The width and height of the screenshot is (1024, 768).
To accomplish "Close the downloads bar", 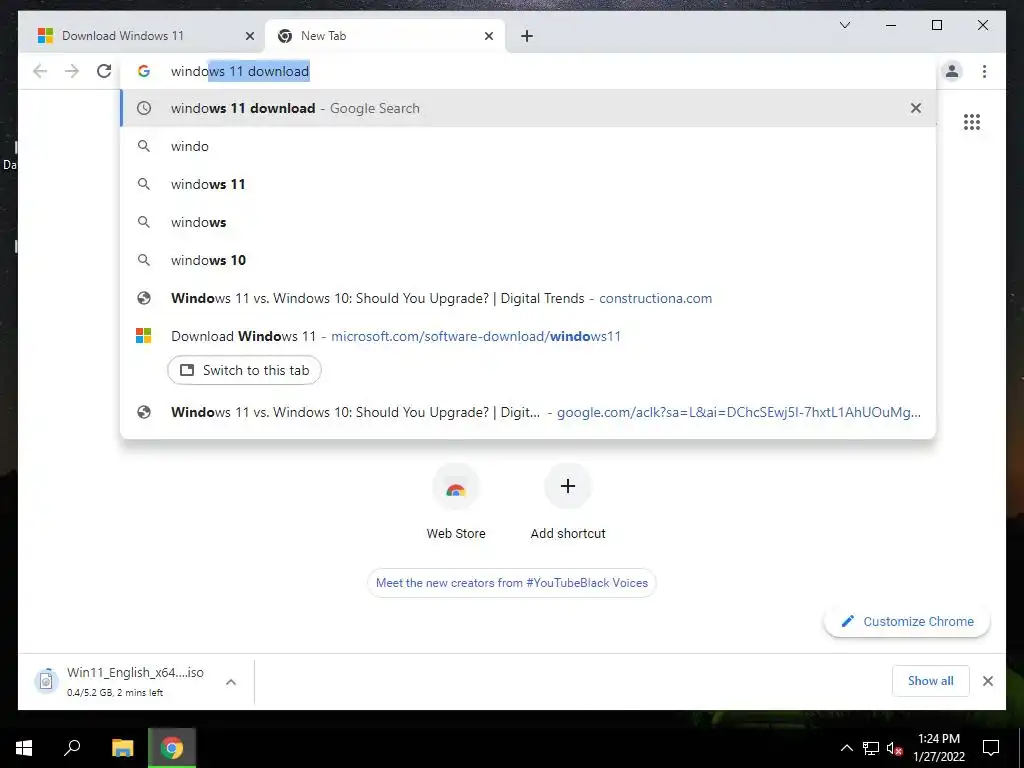I will pyautogui.click(x=987, y=681).
